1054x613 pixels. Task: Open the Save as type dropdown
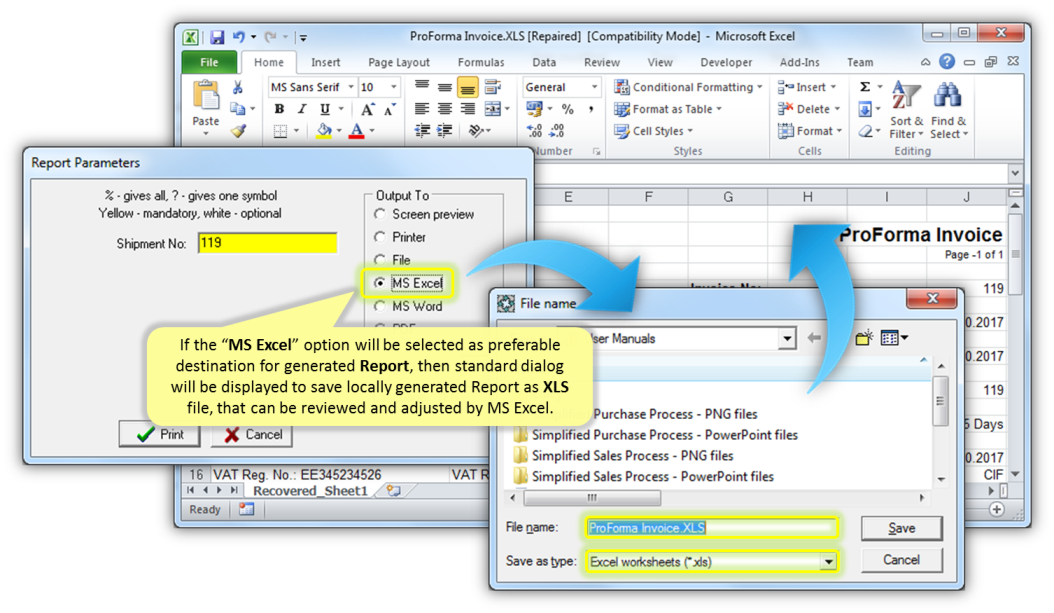click(x=829, y=561)
